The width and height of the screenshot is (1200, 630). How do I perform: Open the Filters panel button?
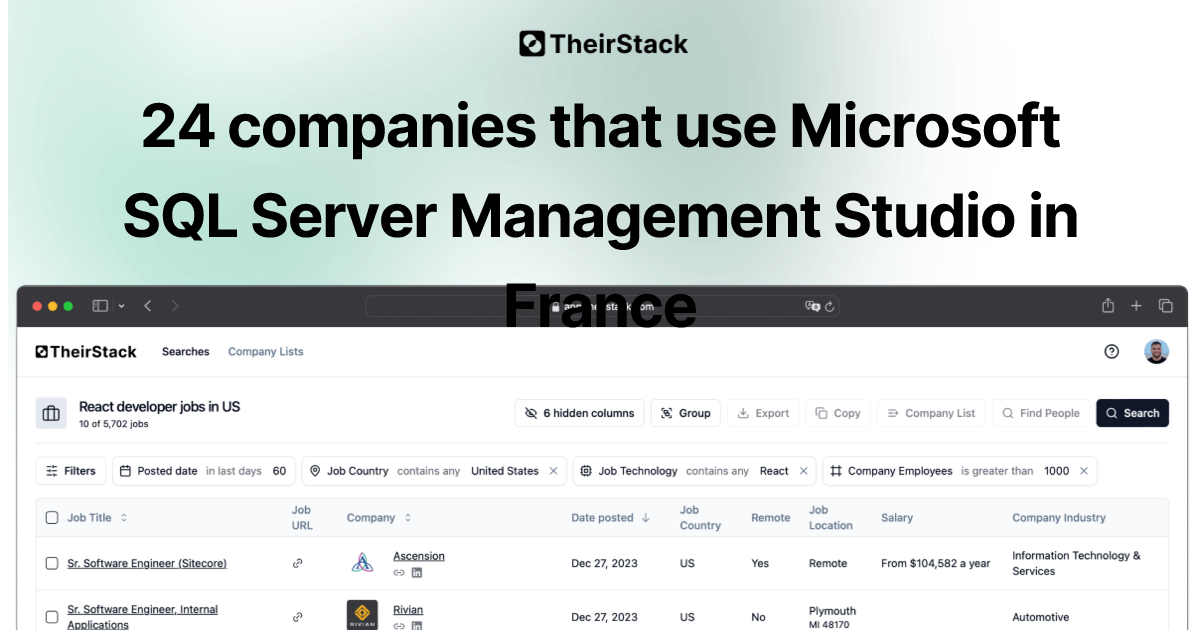click(x=71, y=471)
